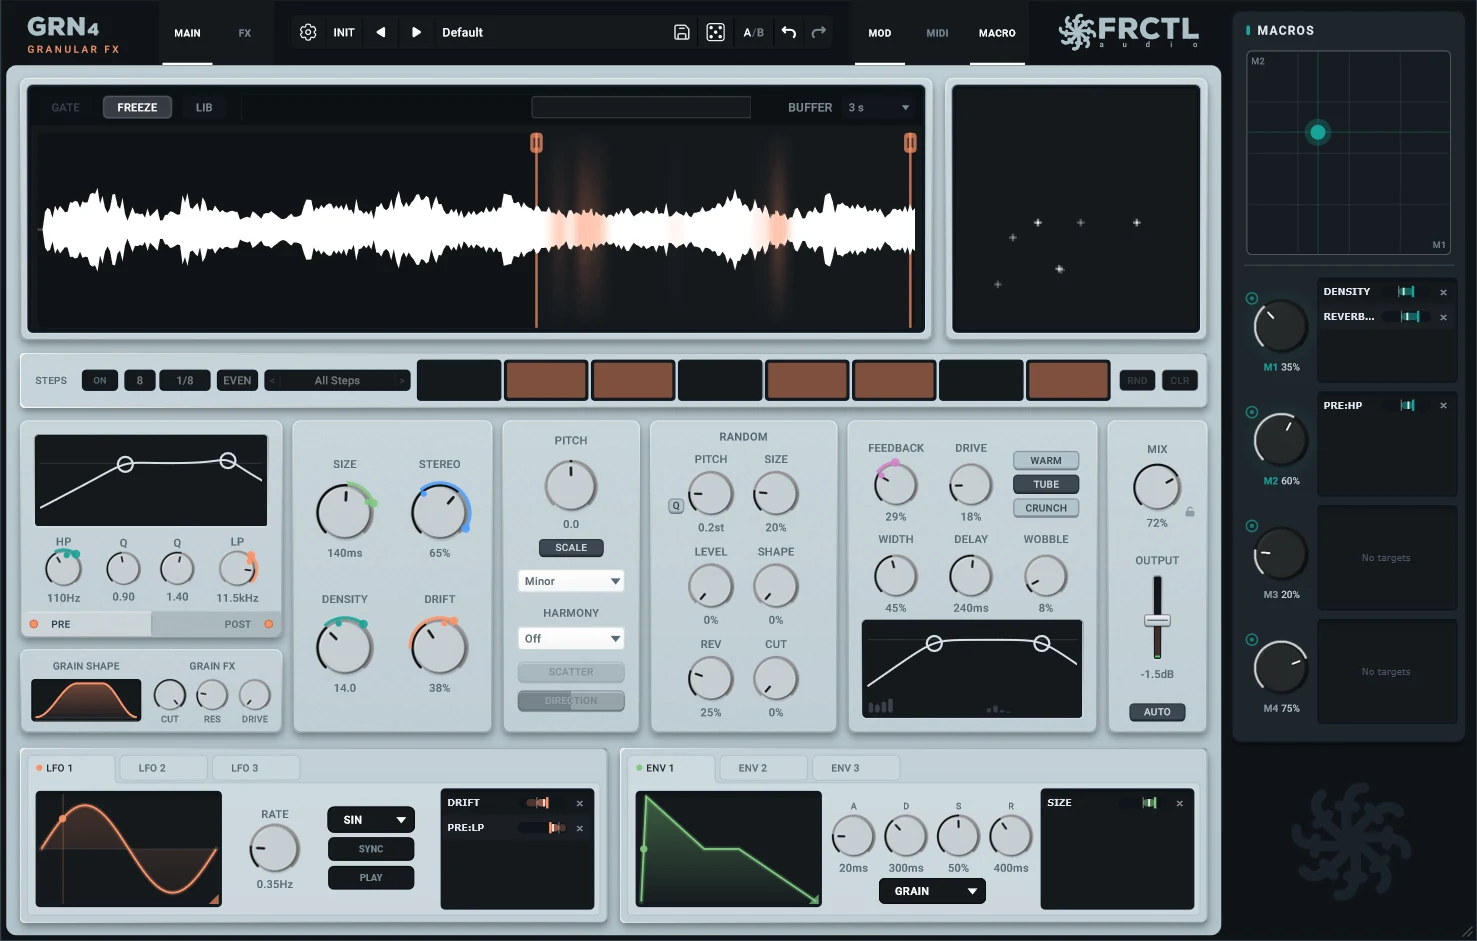
Task: Redo the last undone change
Action: (x=819, y=32)
